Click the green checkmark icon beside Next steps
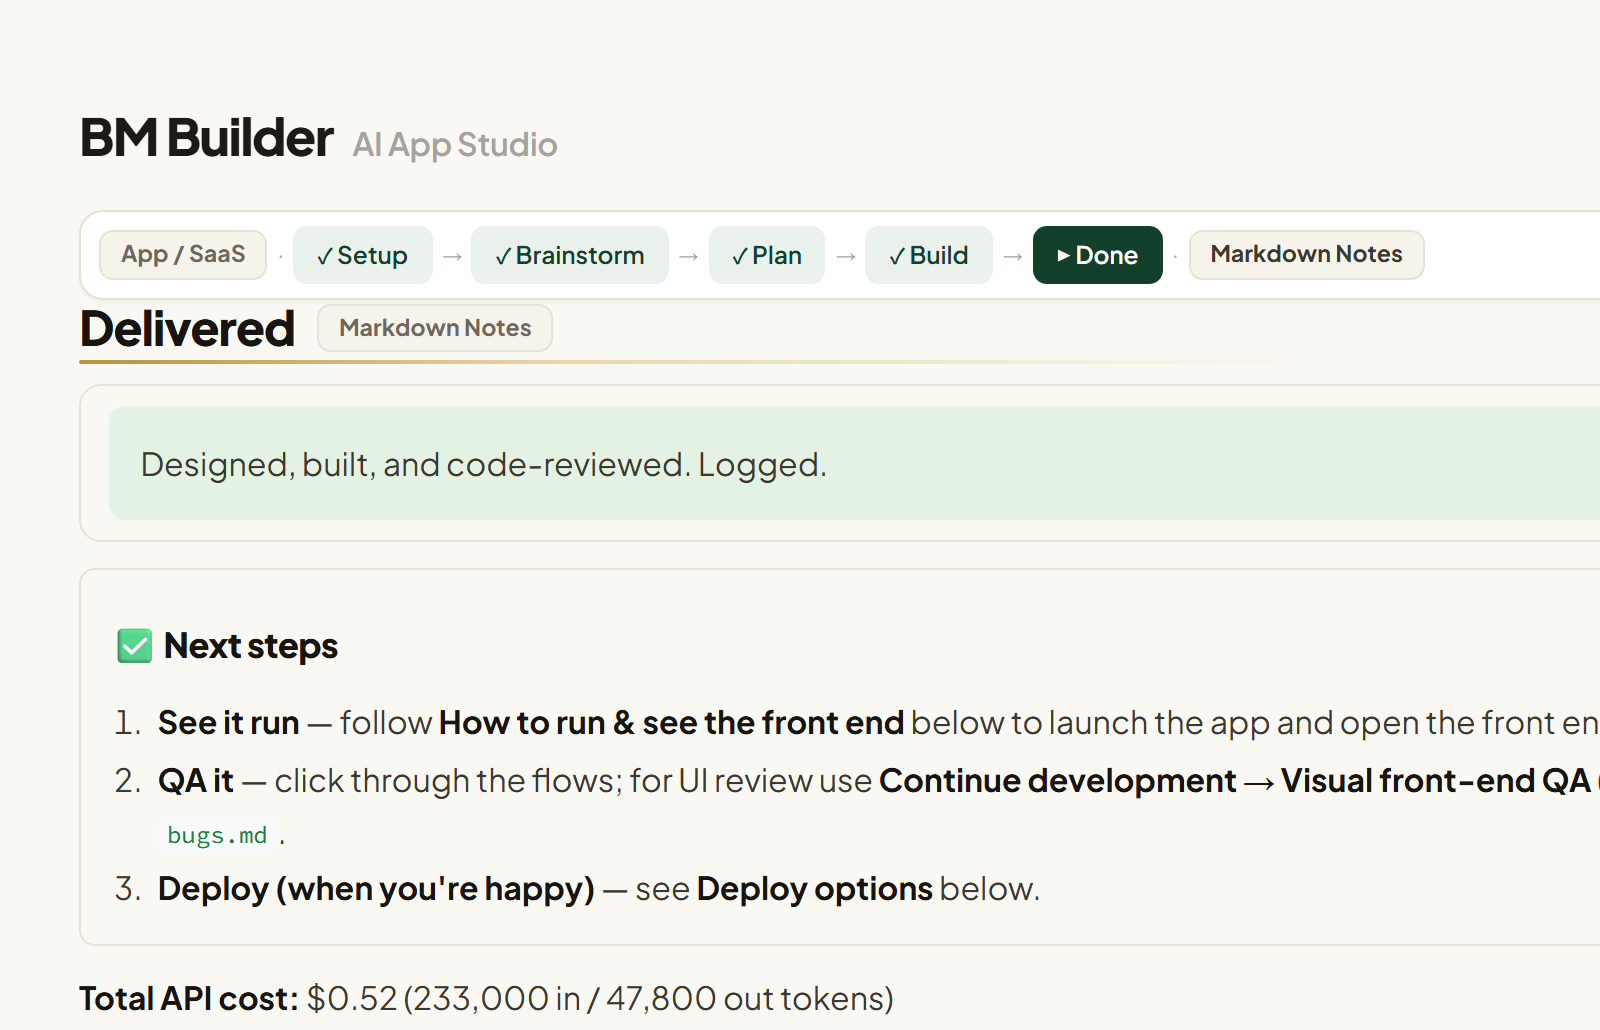 tap(135, 646)
